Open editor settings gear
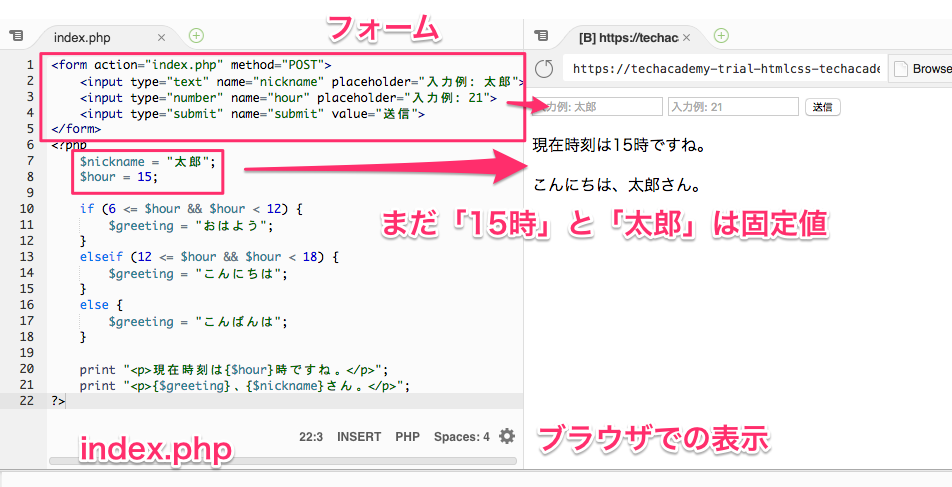Screen dimensions: 952x487 click(x=507, y=437)
